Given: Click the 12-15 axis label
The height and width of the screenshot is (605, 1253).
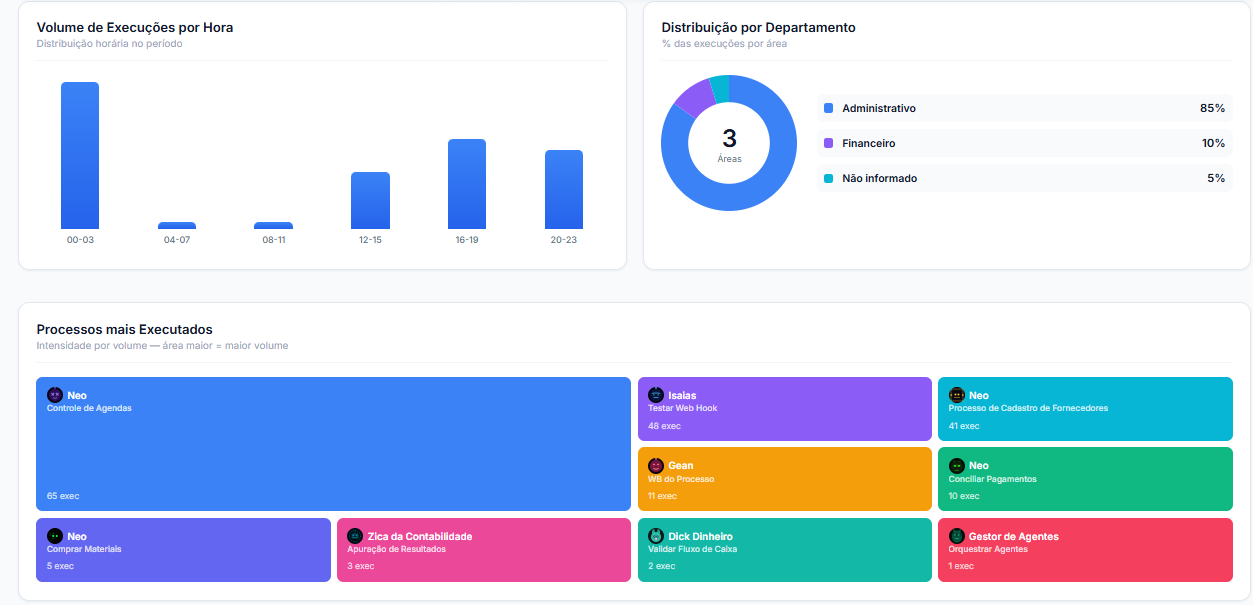Looking at the screenshot, I should [x=370, y=240].
